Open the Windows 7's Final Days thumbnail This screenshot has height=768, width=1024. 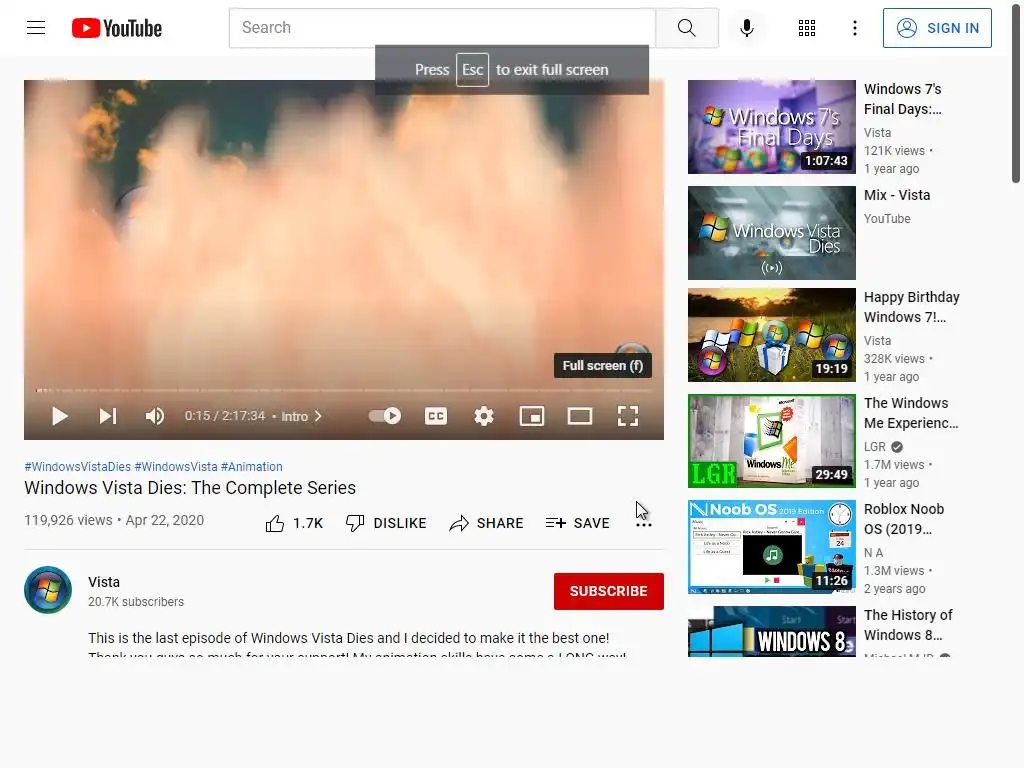771,127
